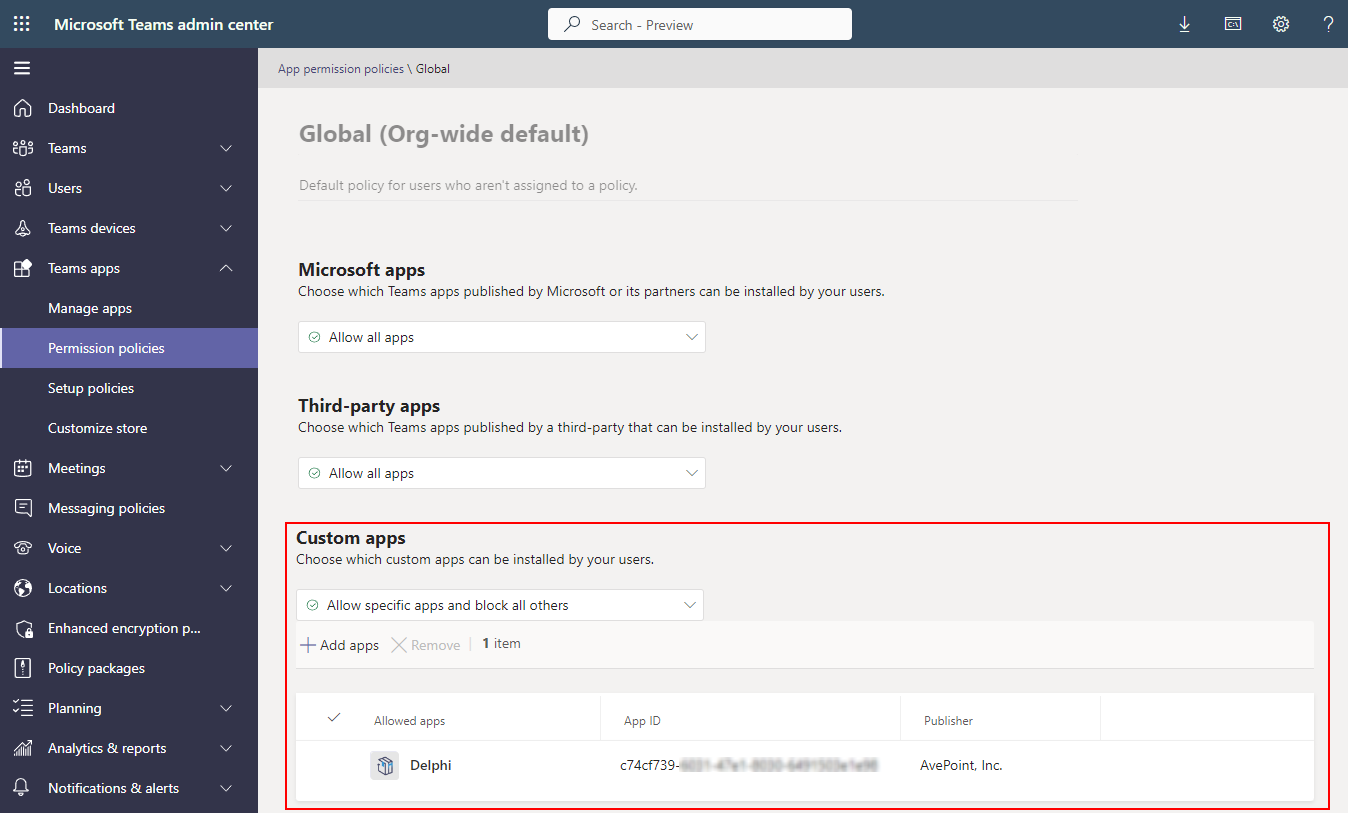Toggle the select-all checkmark in table header

tap(334, 717)
